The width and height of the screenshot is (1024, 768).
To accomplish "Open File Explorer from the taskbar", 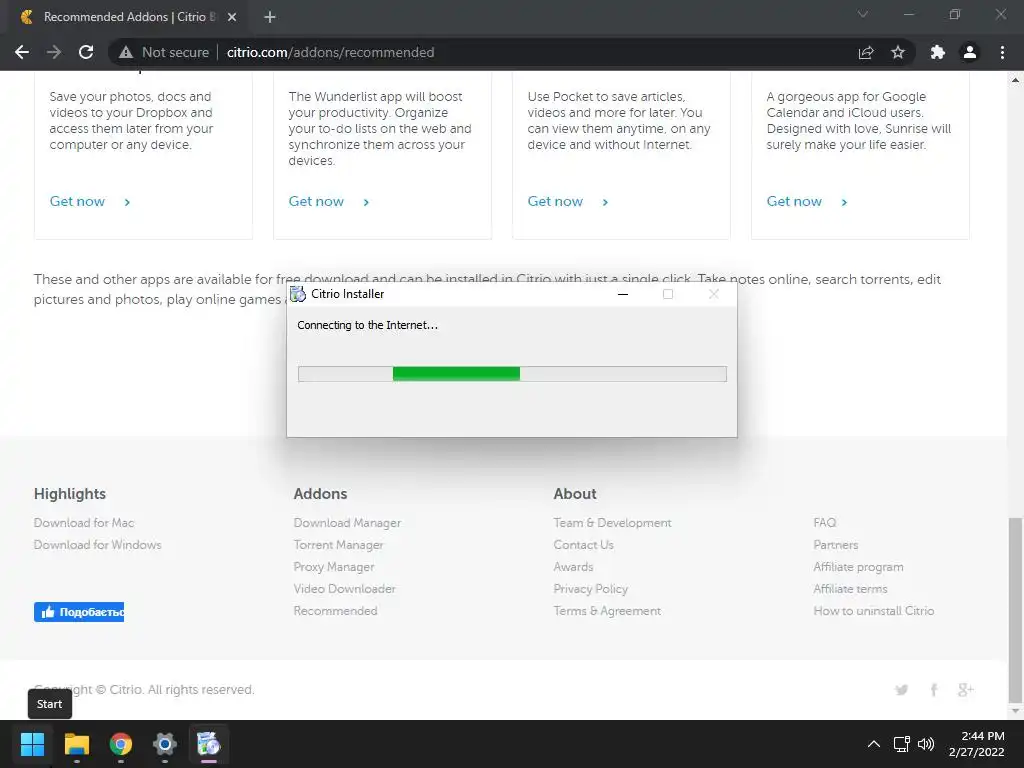I will coord(76,744).
